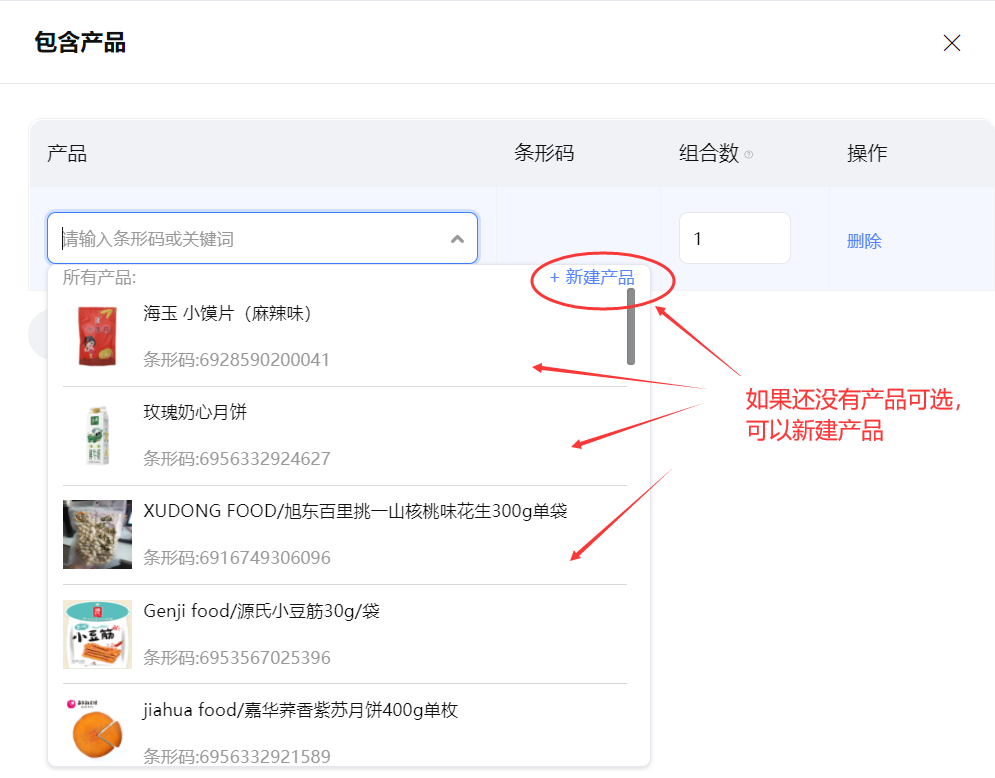Click barcode 6916749306096 text
The image size is (995, 778).
tap(237, 557)
